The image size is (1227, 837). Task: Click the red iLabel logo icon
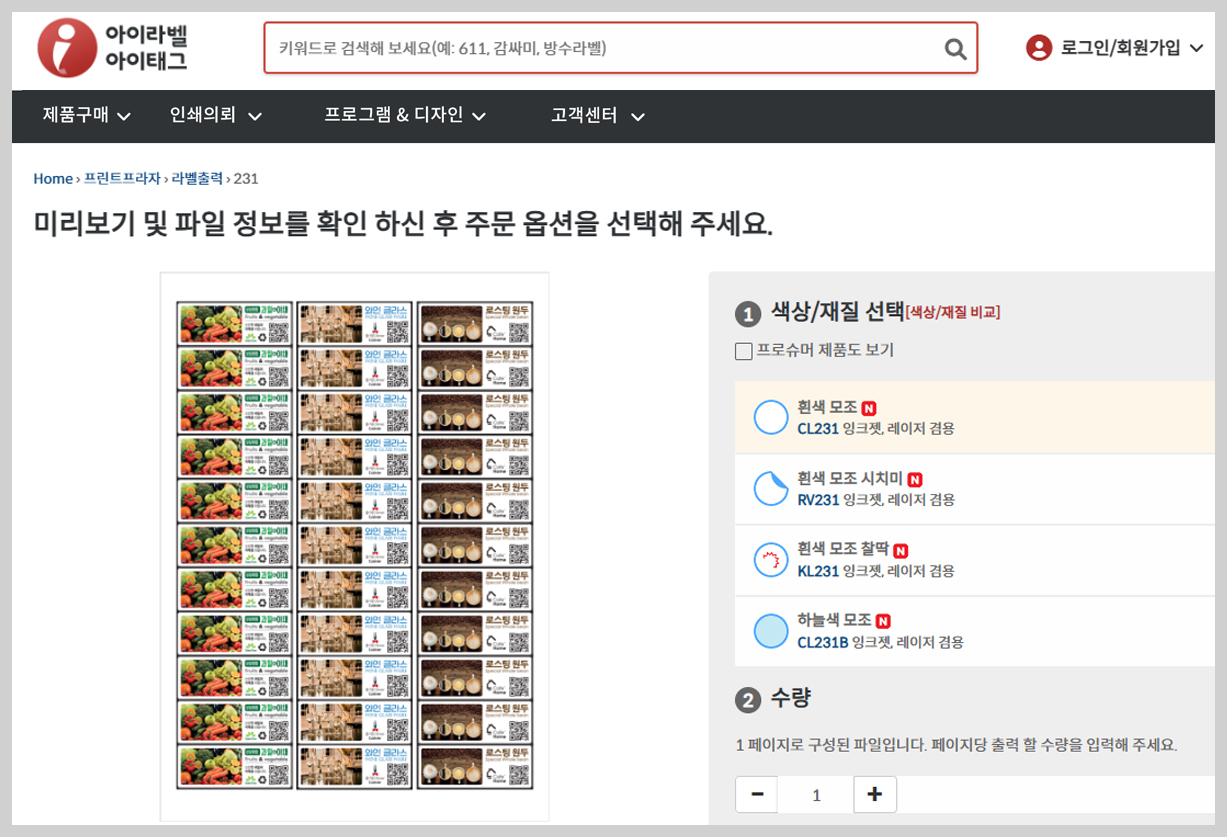pyautogui.click(x=67, y=48)
